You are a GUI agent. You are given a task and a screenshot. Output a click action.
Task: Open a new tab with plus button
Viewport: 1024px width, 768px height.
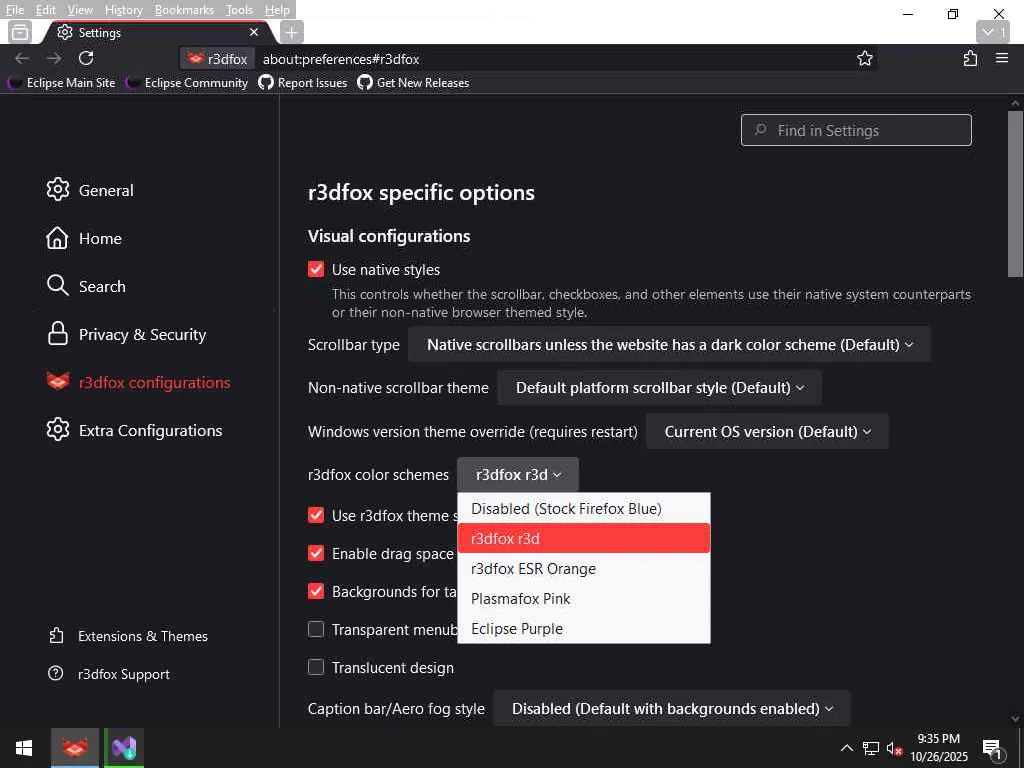tap(291, 32)
